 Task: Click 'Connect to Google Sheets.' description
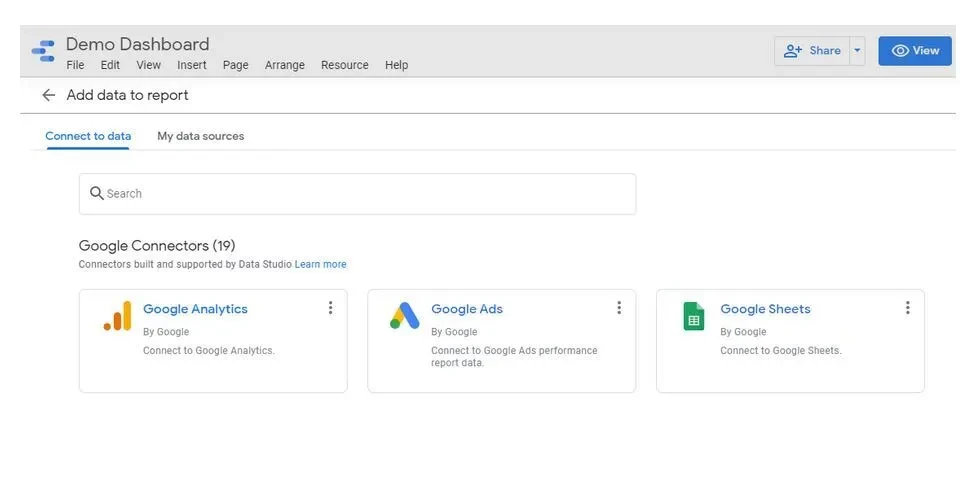[x=781, y=350]
